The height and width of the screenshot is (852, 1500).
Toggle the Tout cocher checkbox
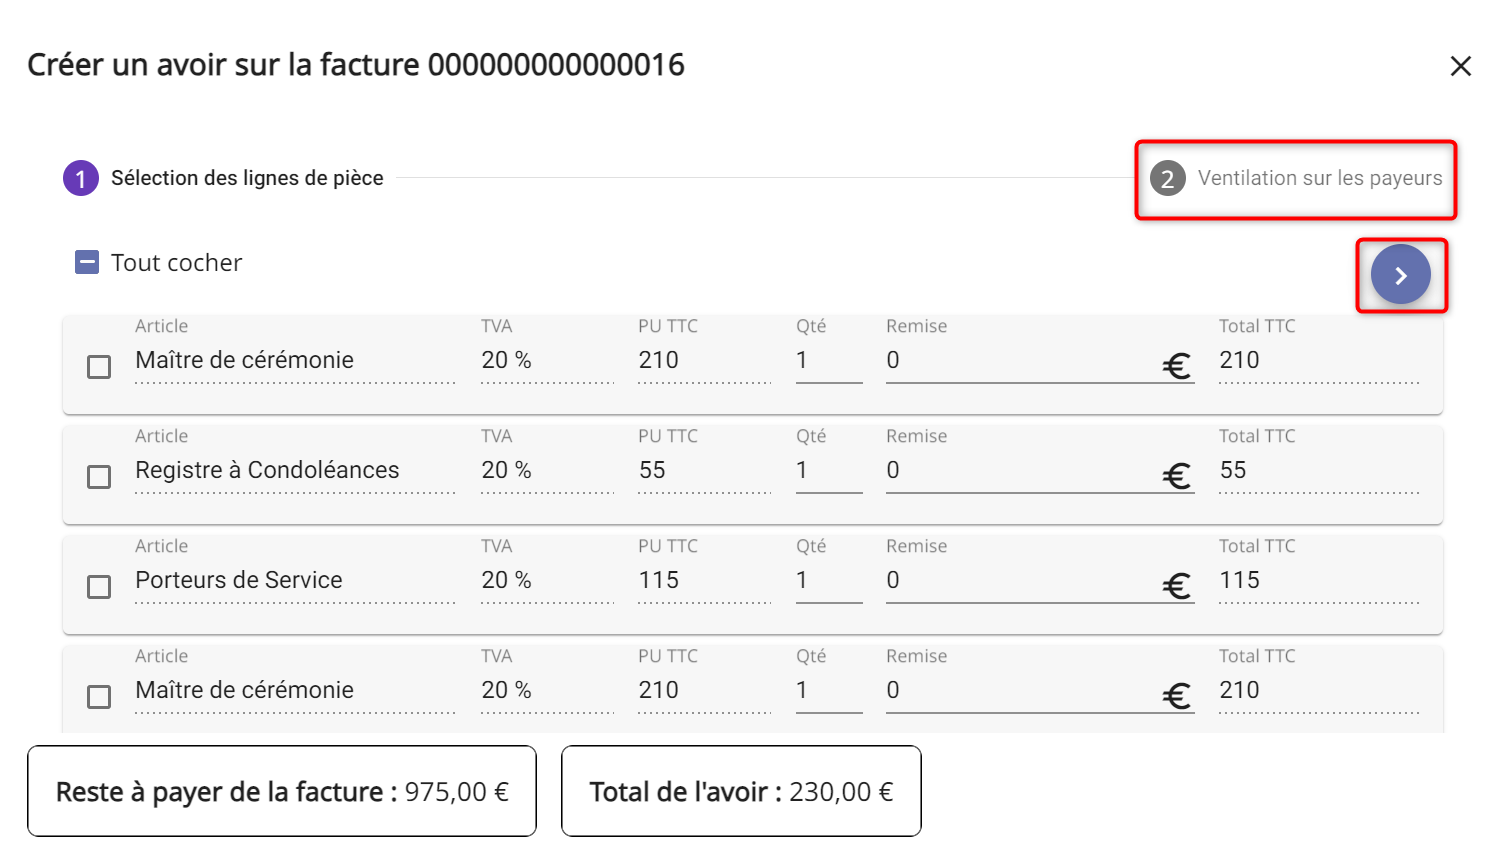pos(87,263)
